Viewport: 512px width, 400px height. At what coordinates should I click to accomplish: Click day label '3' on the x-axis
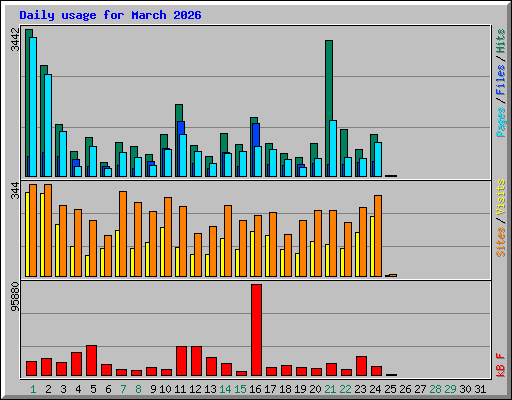[63, 389]
